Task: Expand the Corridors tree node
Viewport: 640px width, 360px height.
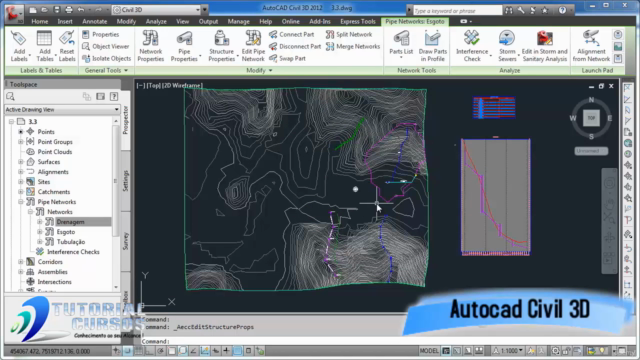Action: pyautogui.click(x=21, y=262)
